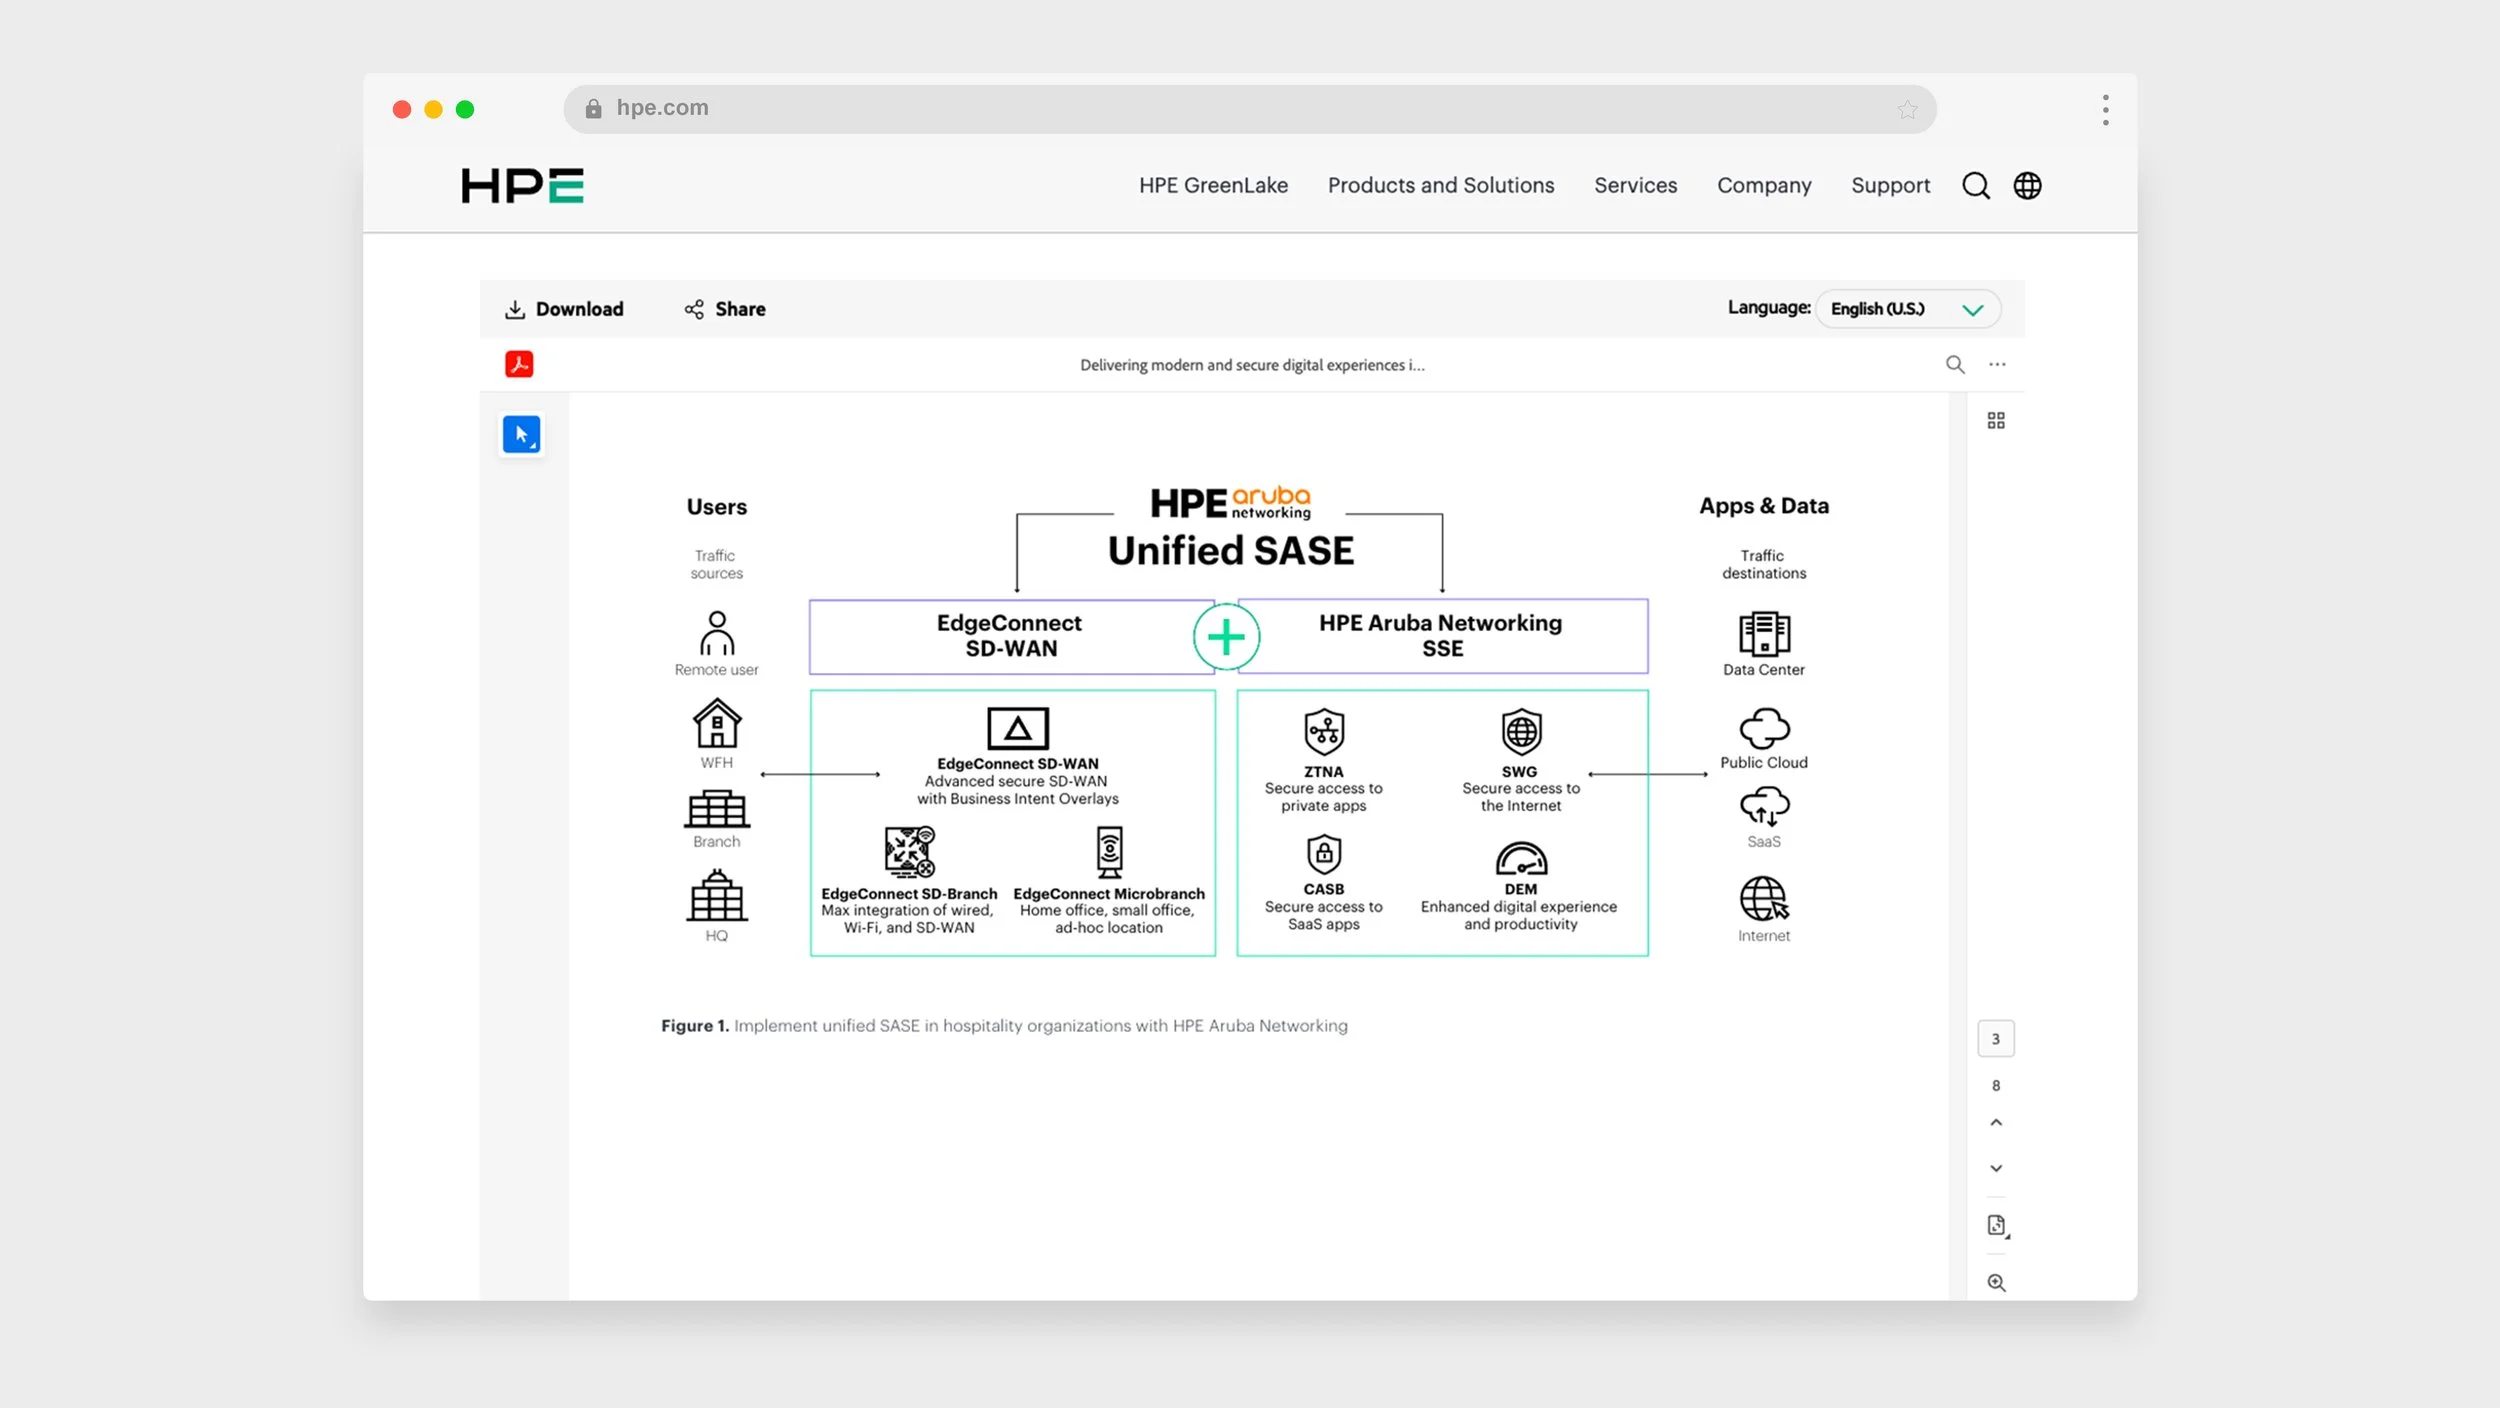Viewport: 2500px width, 1408px height.
Task: Open the PDF viewer more options menu
Action: 1997,365
